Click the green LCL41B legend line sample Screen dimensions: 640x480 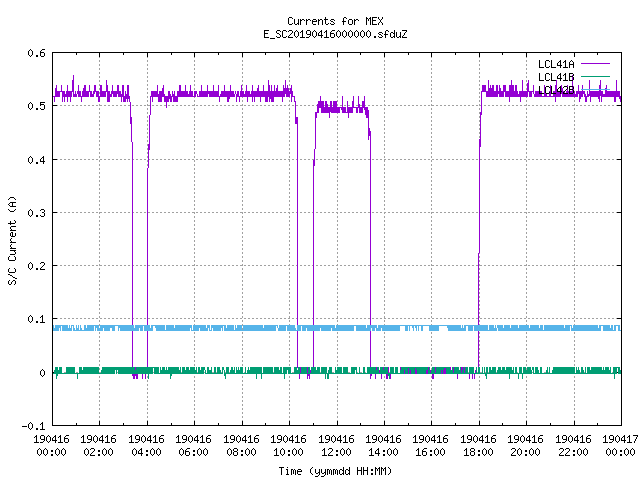tap(595, 76)
